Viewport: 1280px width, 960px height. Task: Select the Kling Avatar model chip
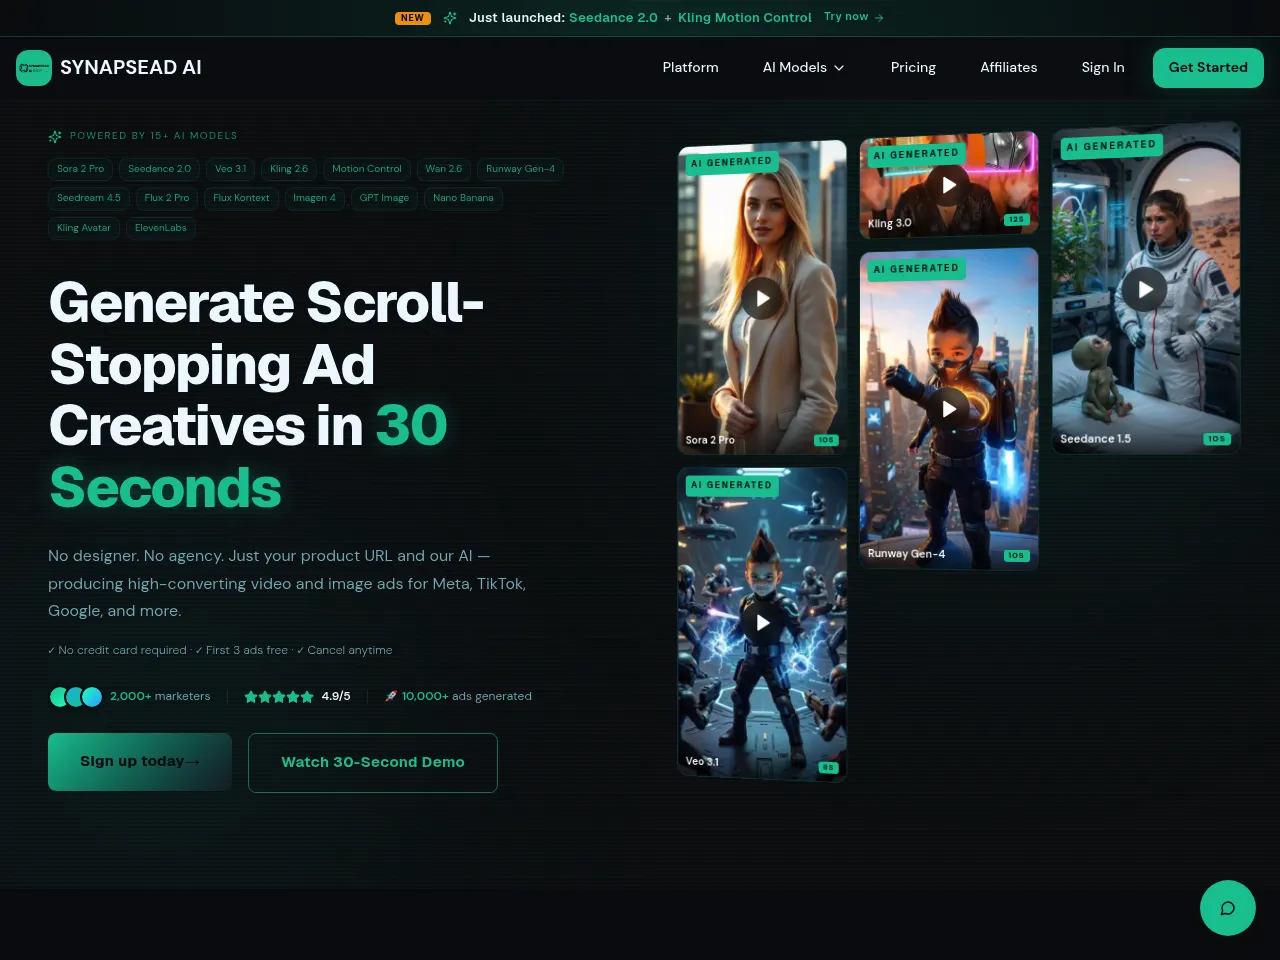coord(84,228)
